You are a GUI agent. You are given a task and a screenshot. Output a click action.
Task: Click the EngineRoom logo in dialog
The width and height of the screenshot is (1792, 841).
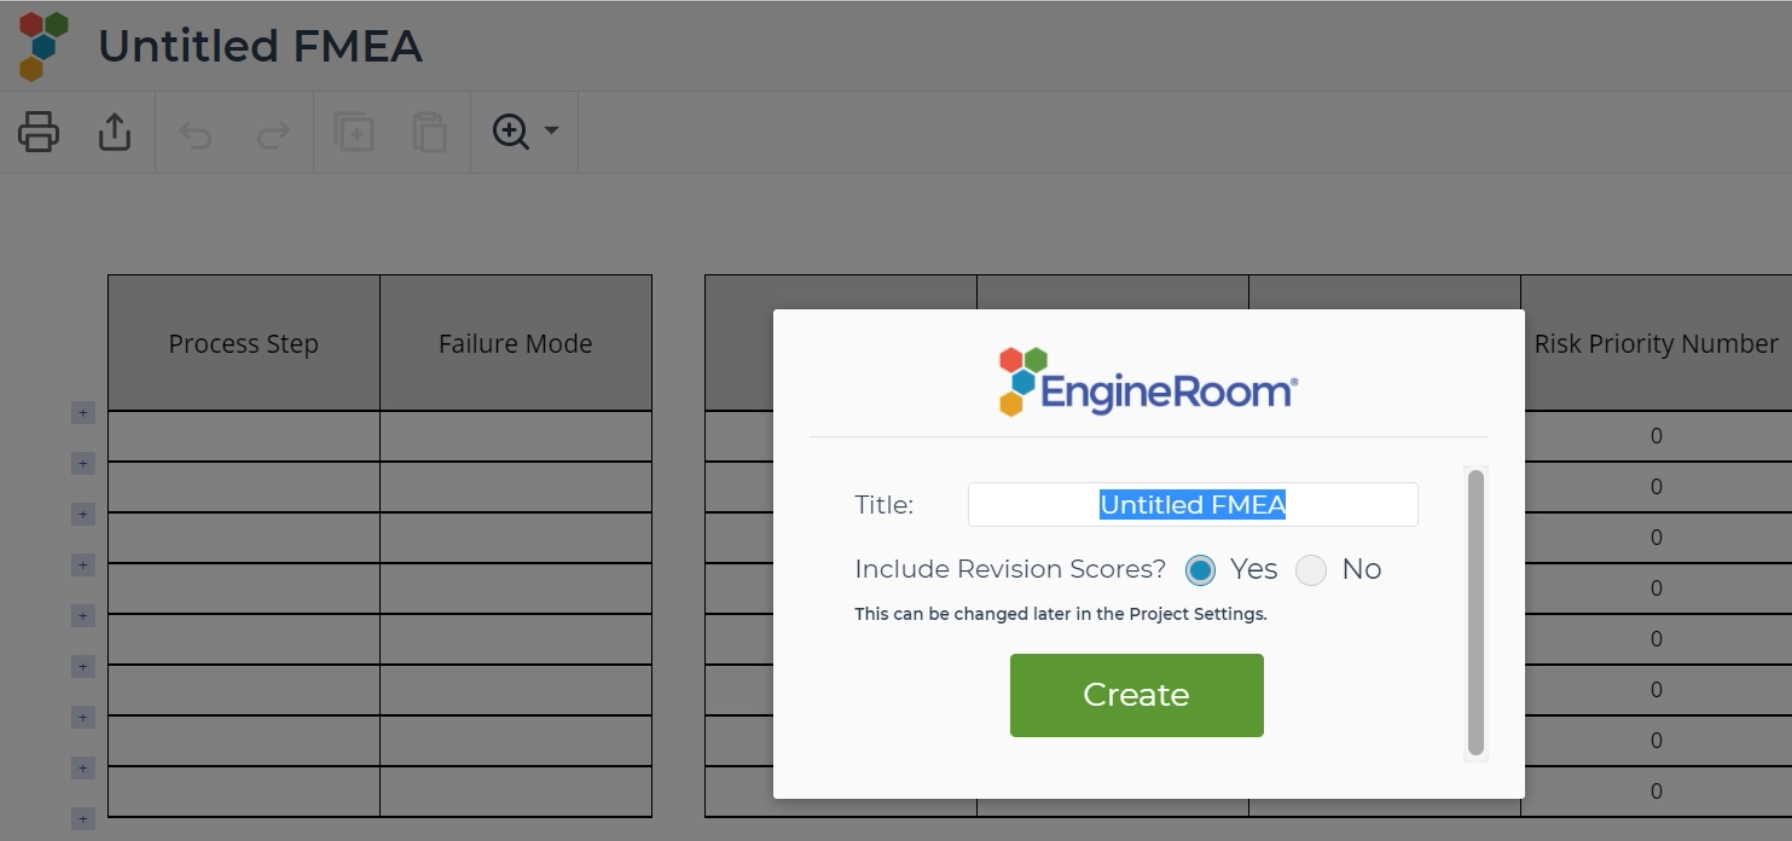tap(1148, 382)
